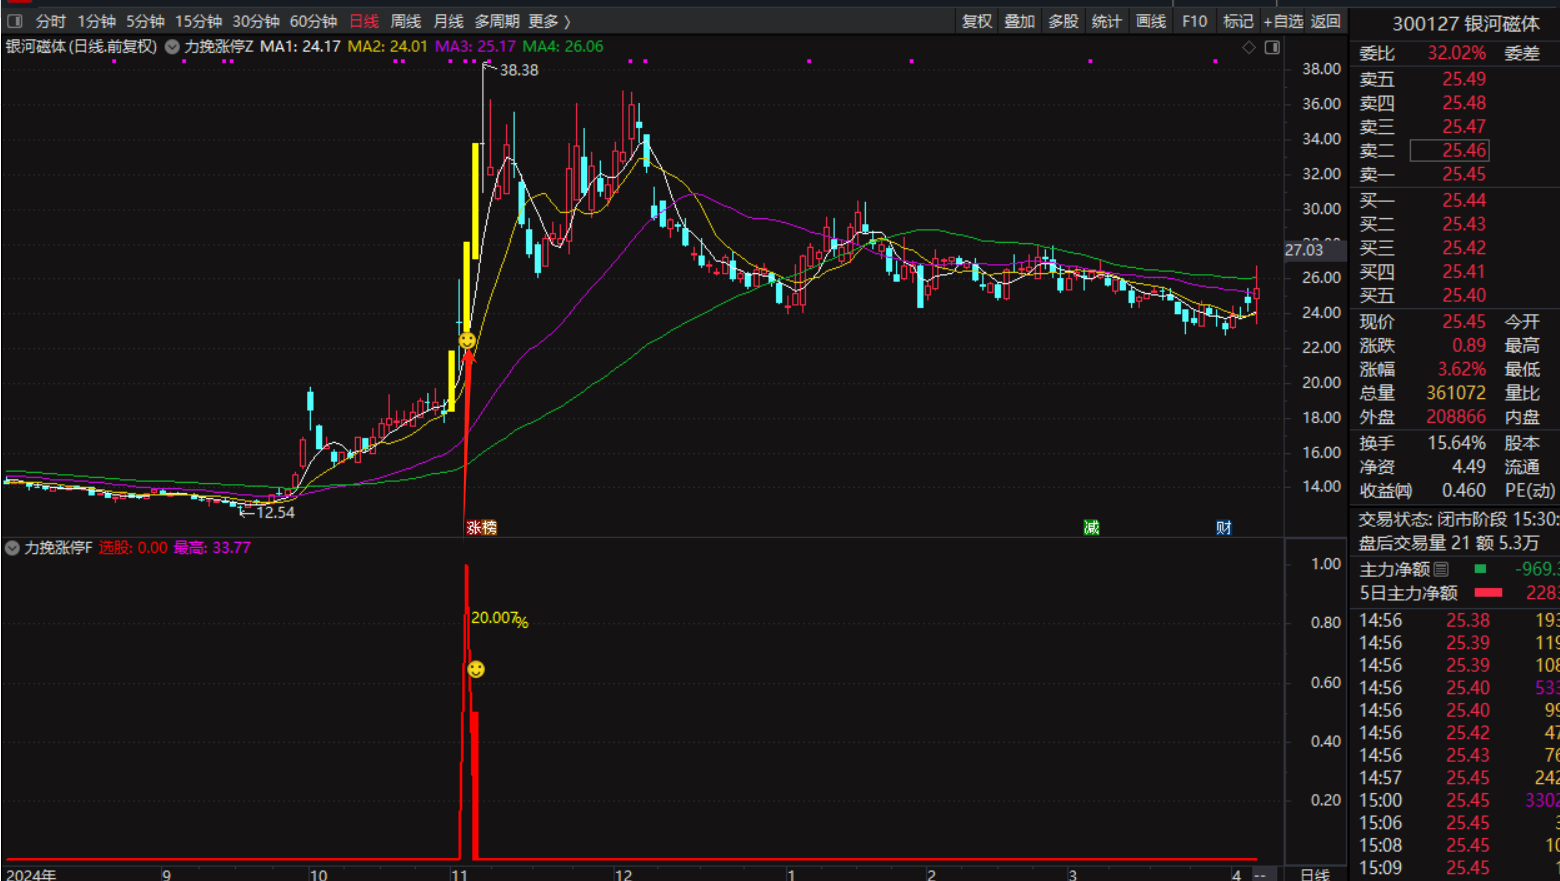Screen dimensions: 1560x881
Task: Toggle the right panel icon above chart
Action: 1272,47
